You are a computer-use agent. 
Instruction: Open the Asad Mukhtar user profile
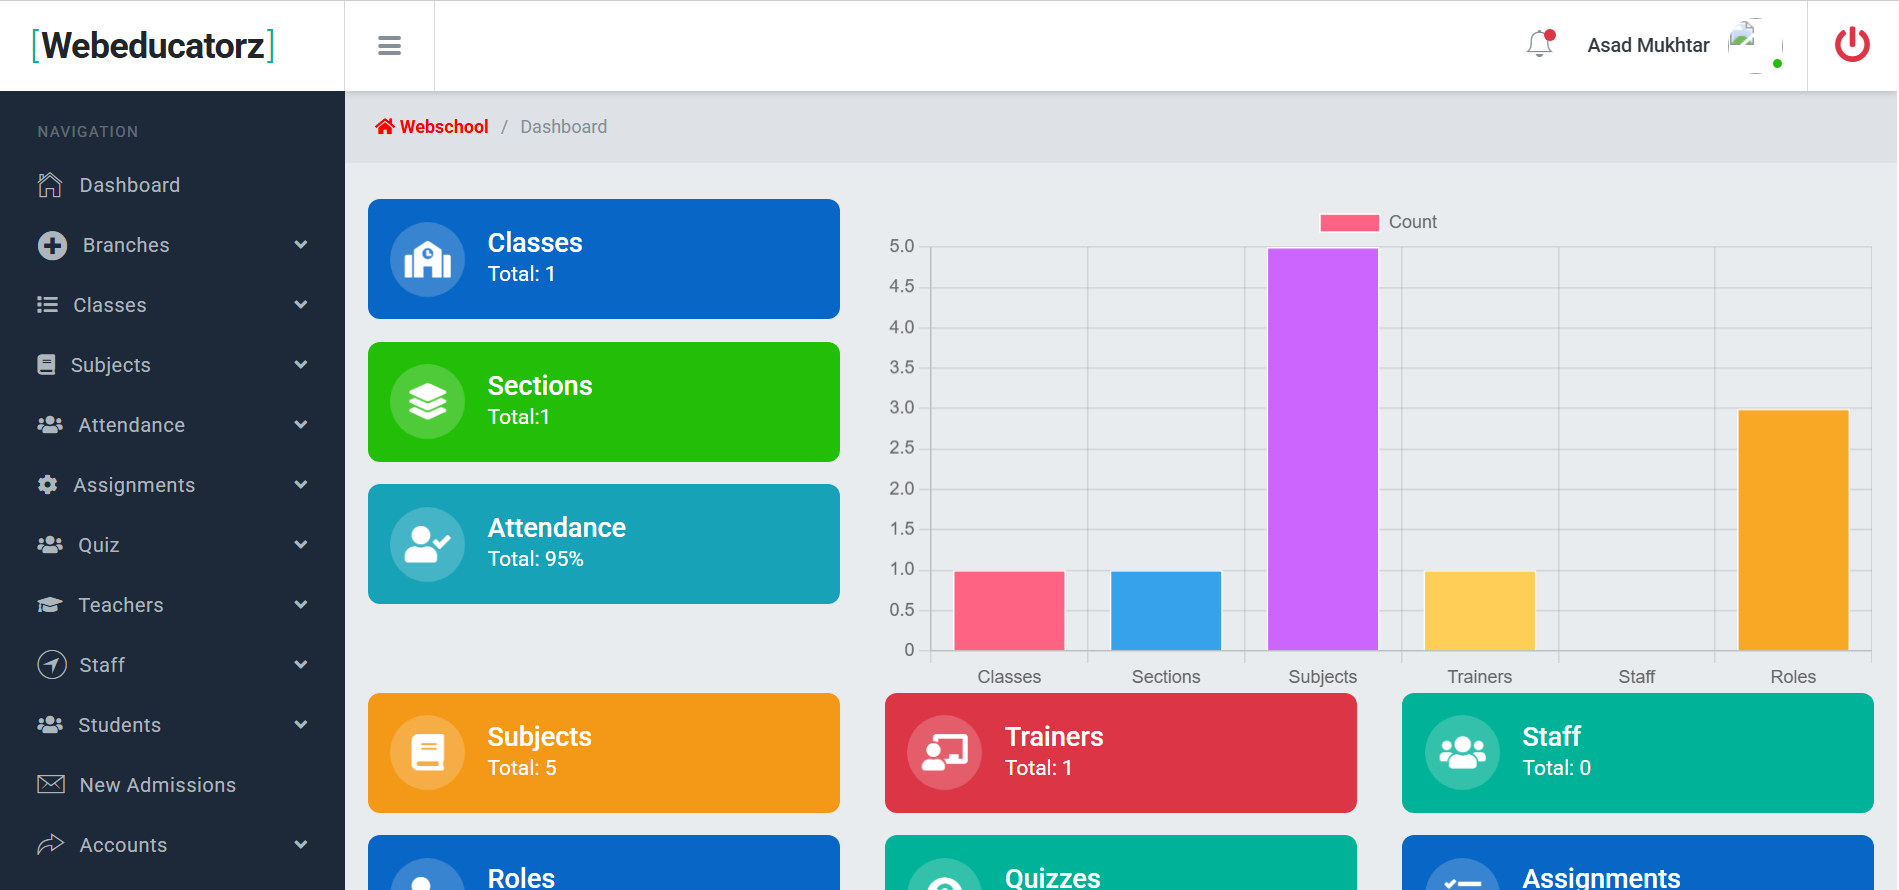pos(1648,45)
